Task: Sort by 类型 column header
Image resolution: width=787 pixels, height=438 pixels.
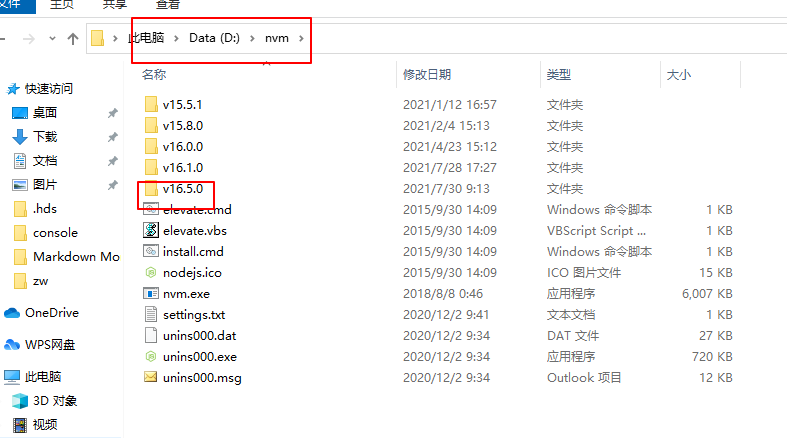Action: 559,74
